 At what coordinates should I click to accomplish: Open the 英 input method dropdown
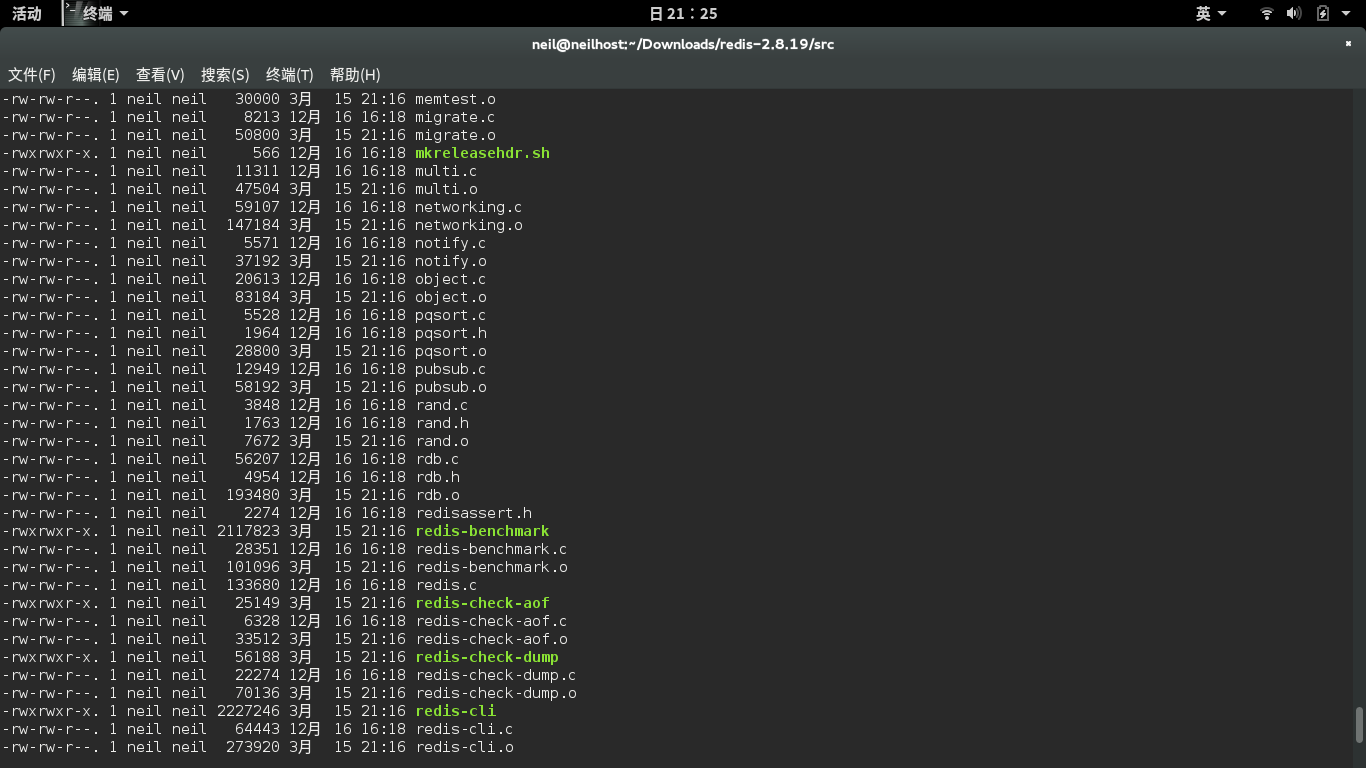[x=1211, y=13]
